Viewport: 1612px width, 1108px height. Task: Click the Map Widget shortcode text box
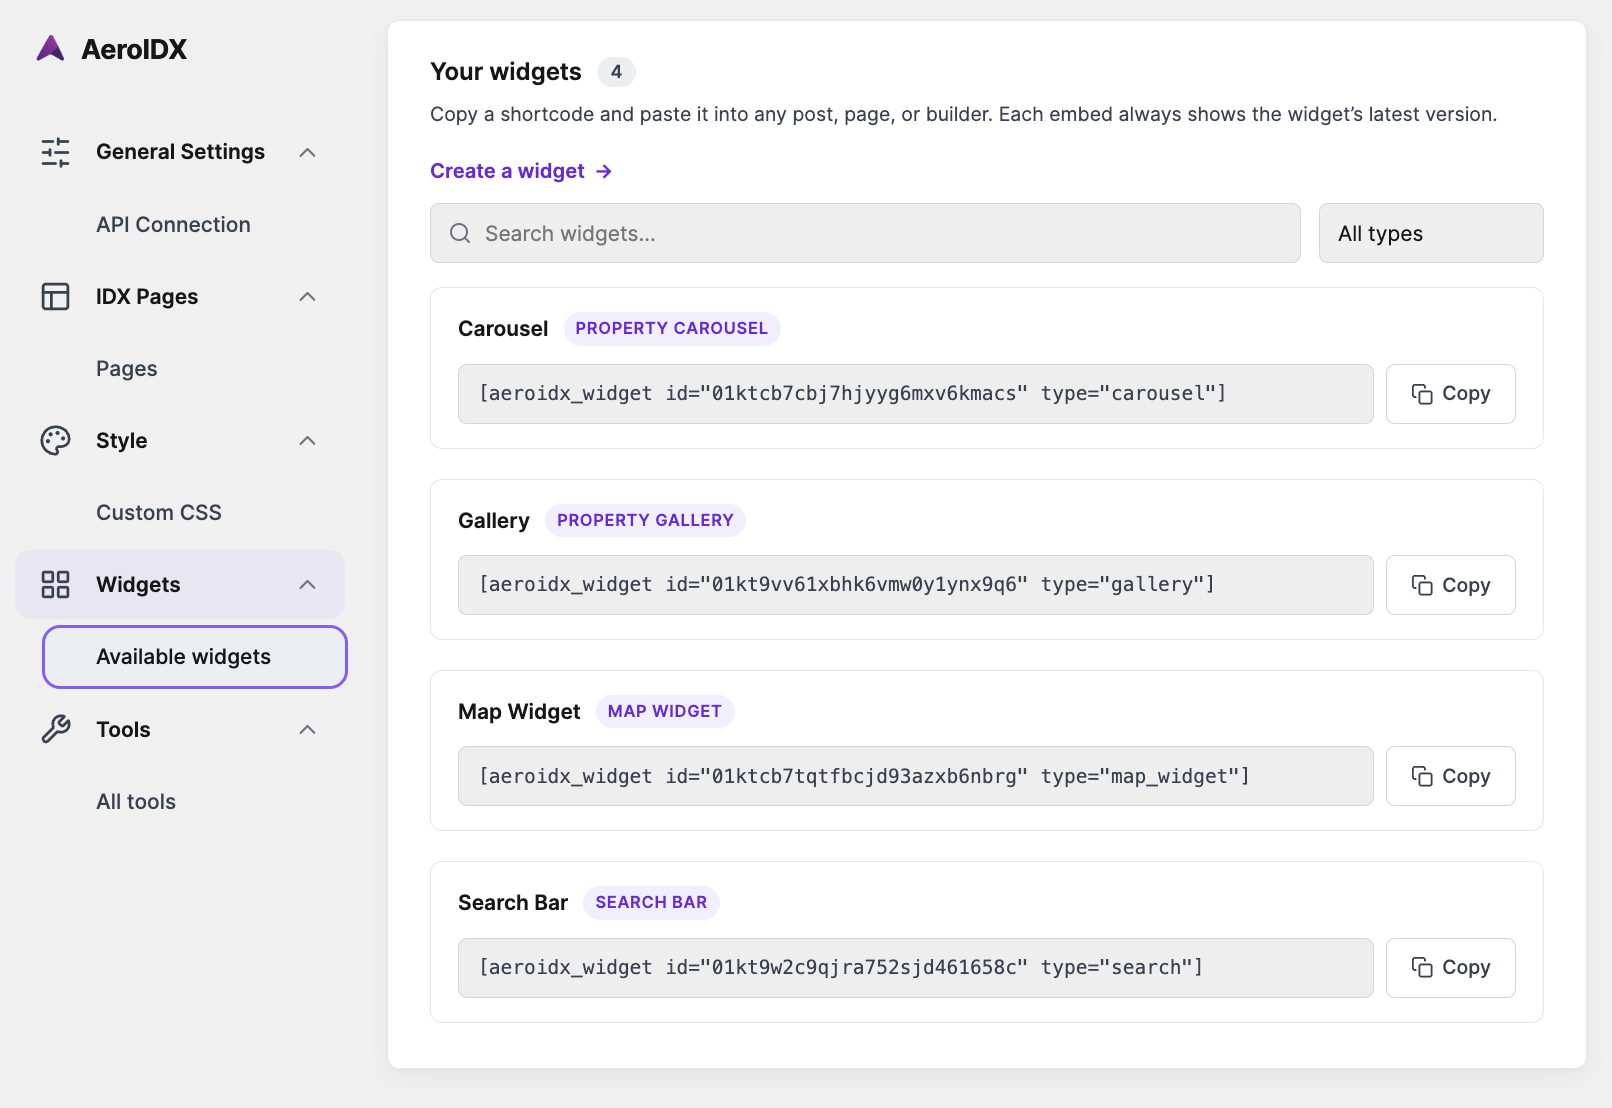click(x=916, y=776)
